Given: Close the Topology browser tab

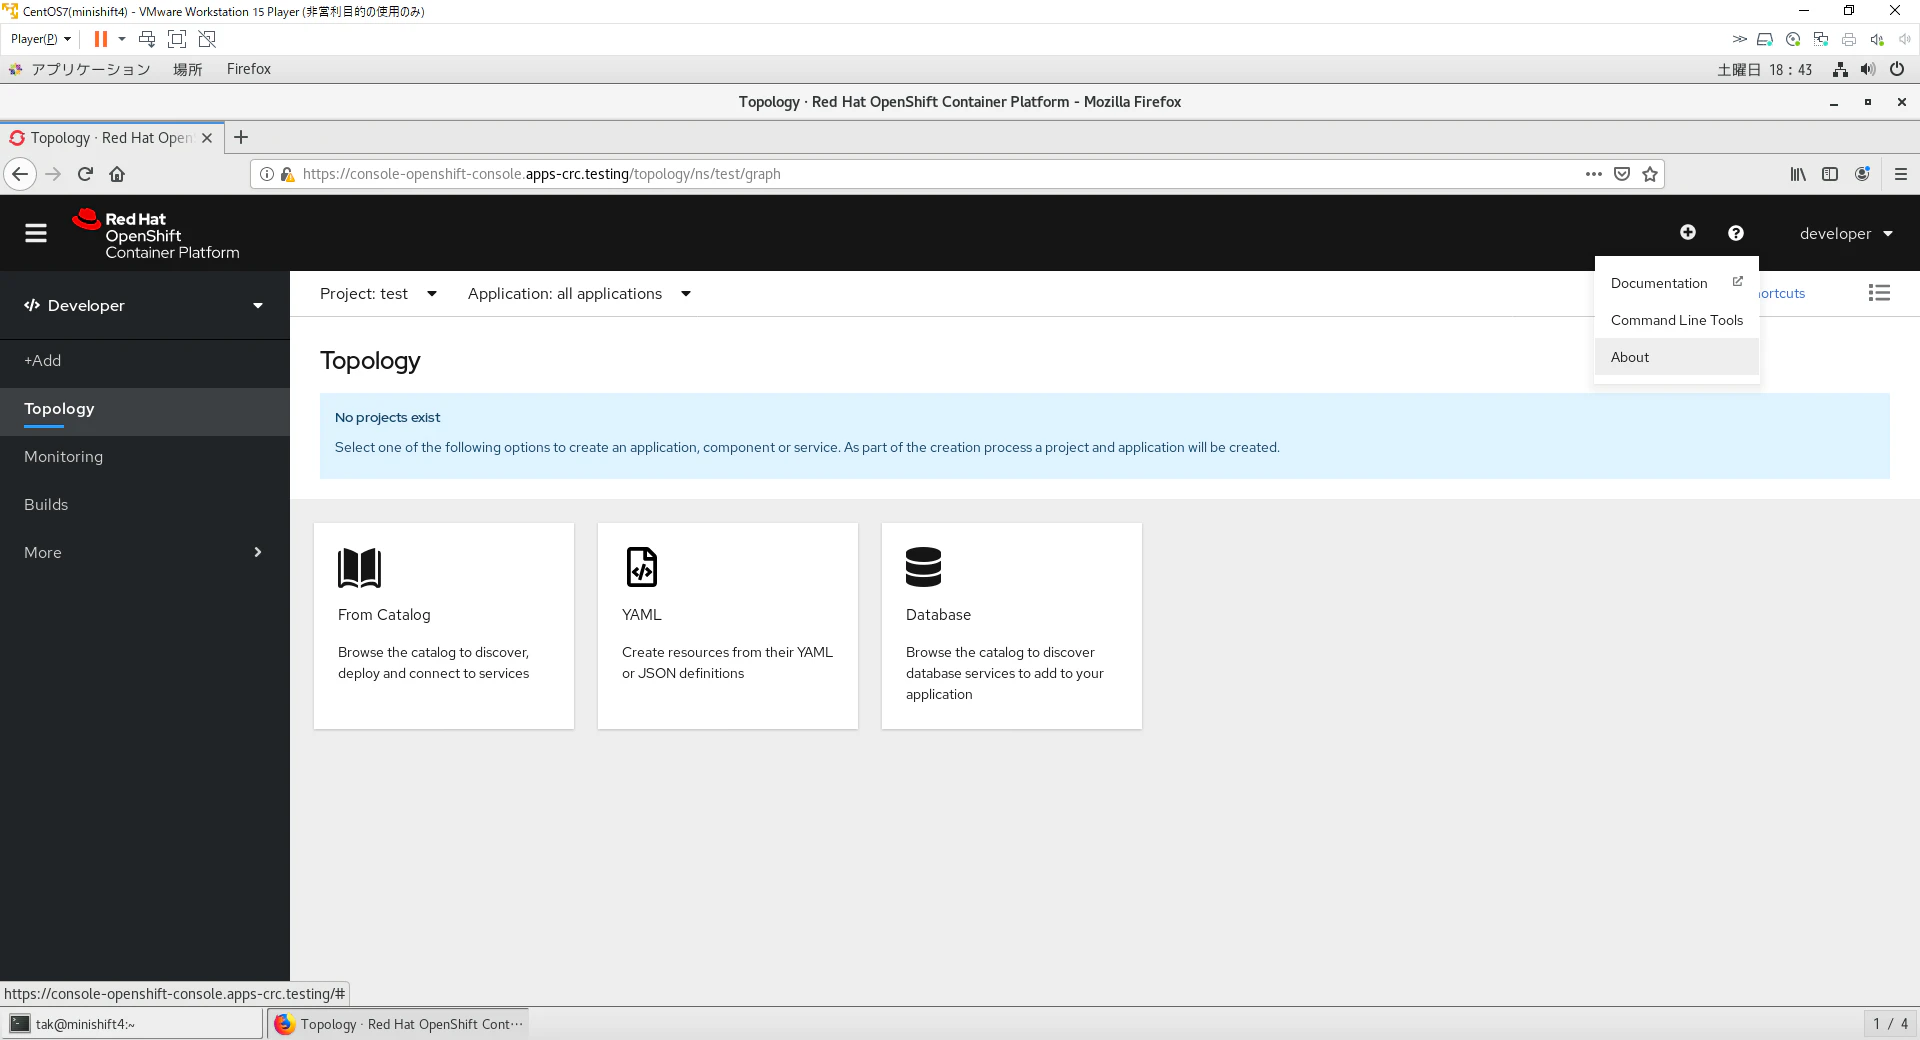Looking at the screenshot, I should click(x=207, y=138).
